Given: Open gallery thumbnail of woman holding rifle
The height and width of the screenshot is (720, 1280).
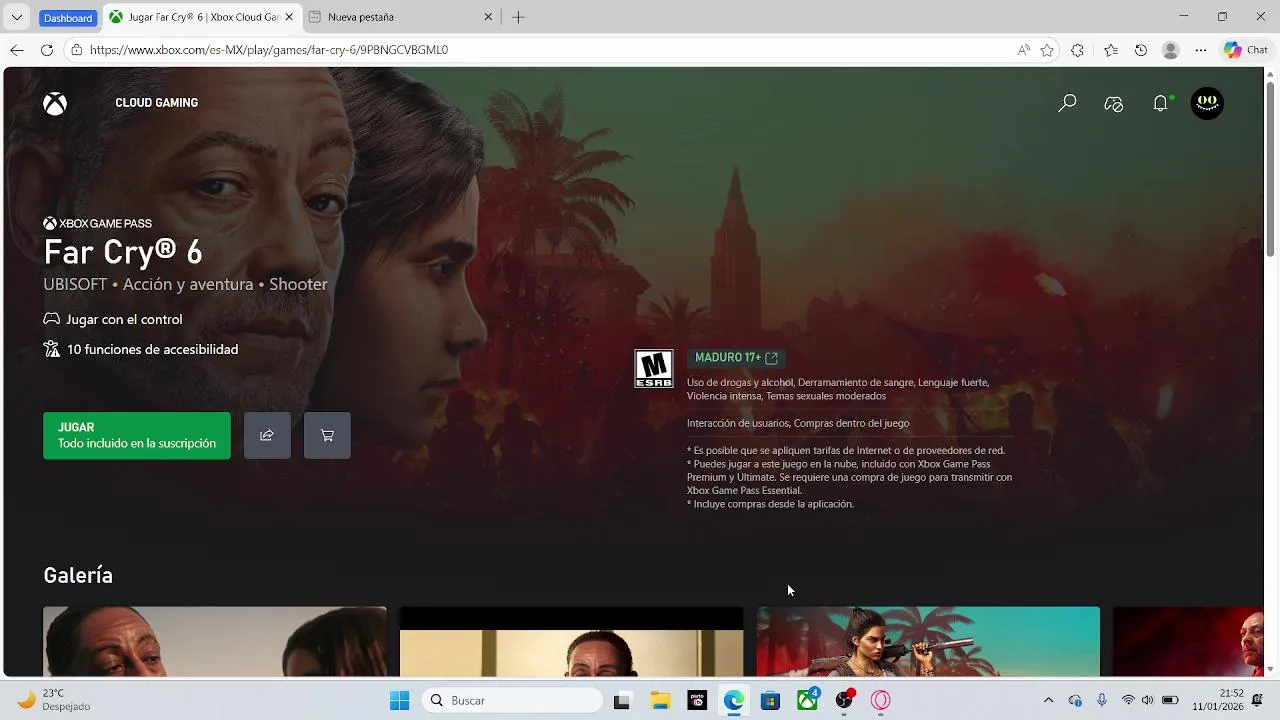Looking at the screenshot, I should pos(928,642).
